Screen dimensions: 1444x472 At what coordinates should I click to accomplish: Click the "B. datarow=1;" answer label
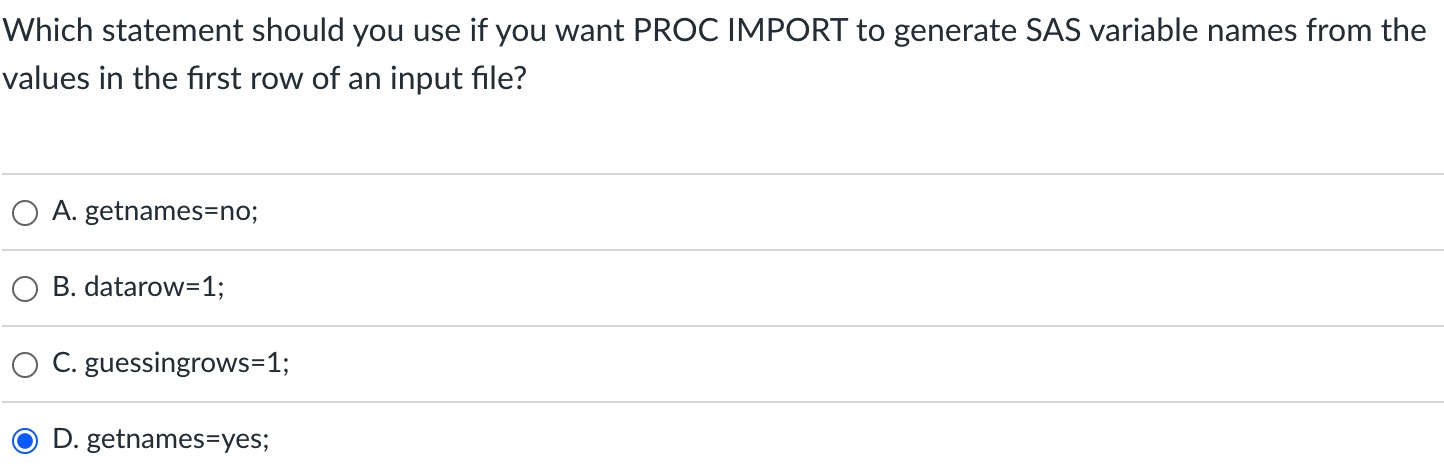pyautogui.click(x=139, y=288)
